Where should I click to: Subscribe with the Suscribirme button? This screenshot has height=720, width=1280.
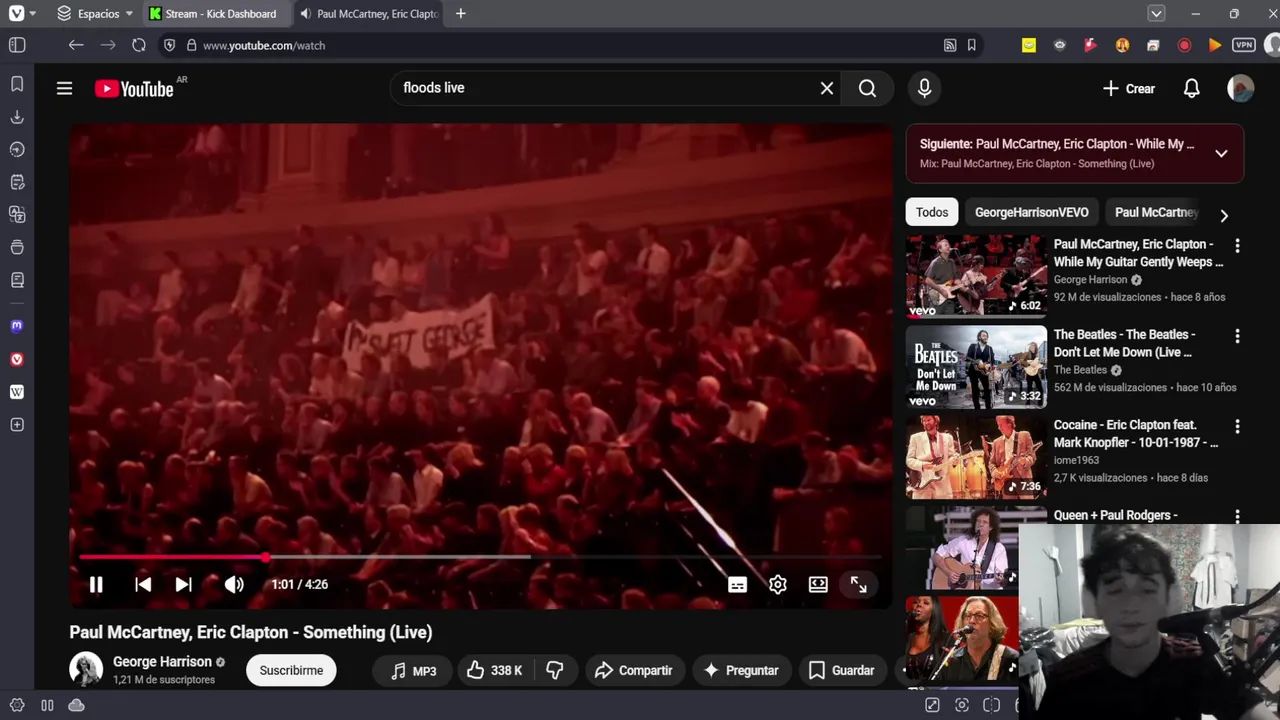291,670
